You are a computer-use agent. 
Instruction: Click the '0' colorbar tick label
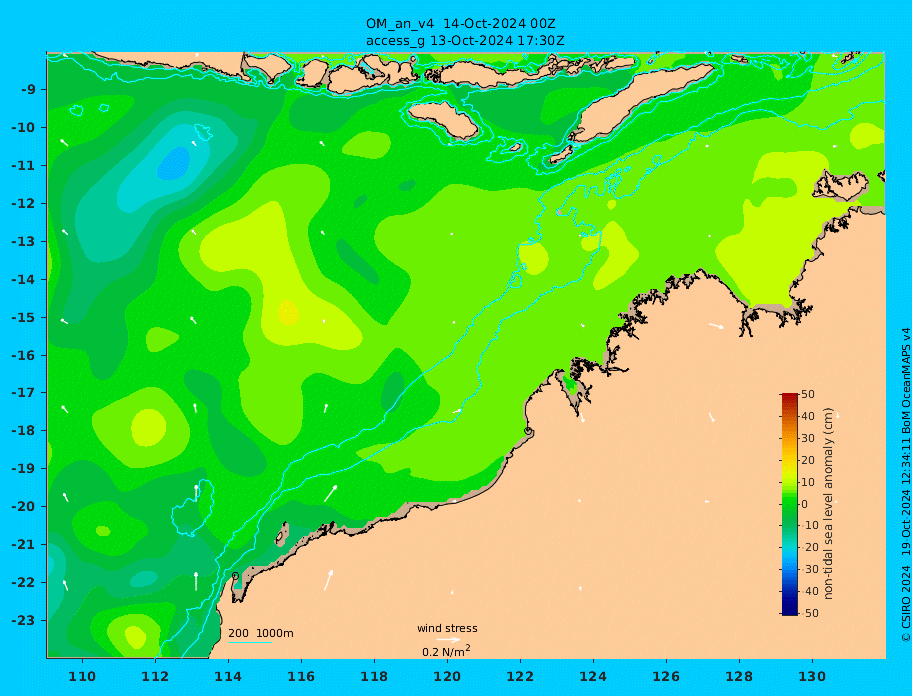804,504
